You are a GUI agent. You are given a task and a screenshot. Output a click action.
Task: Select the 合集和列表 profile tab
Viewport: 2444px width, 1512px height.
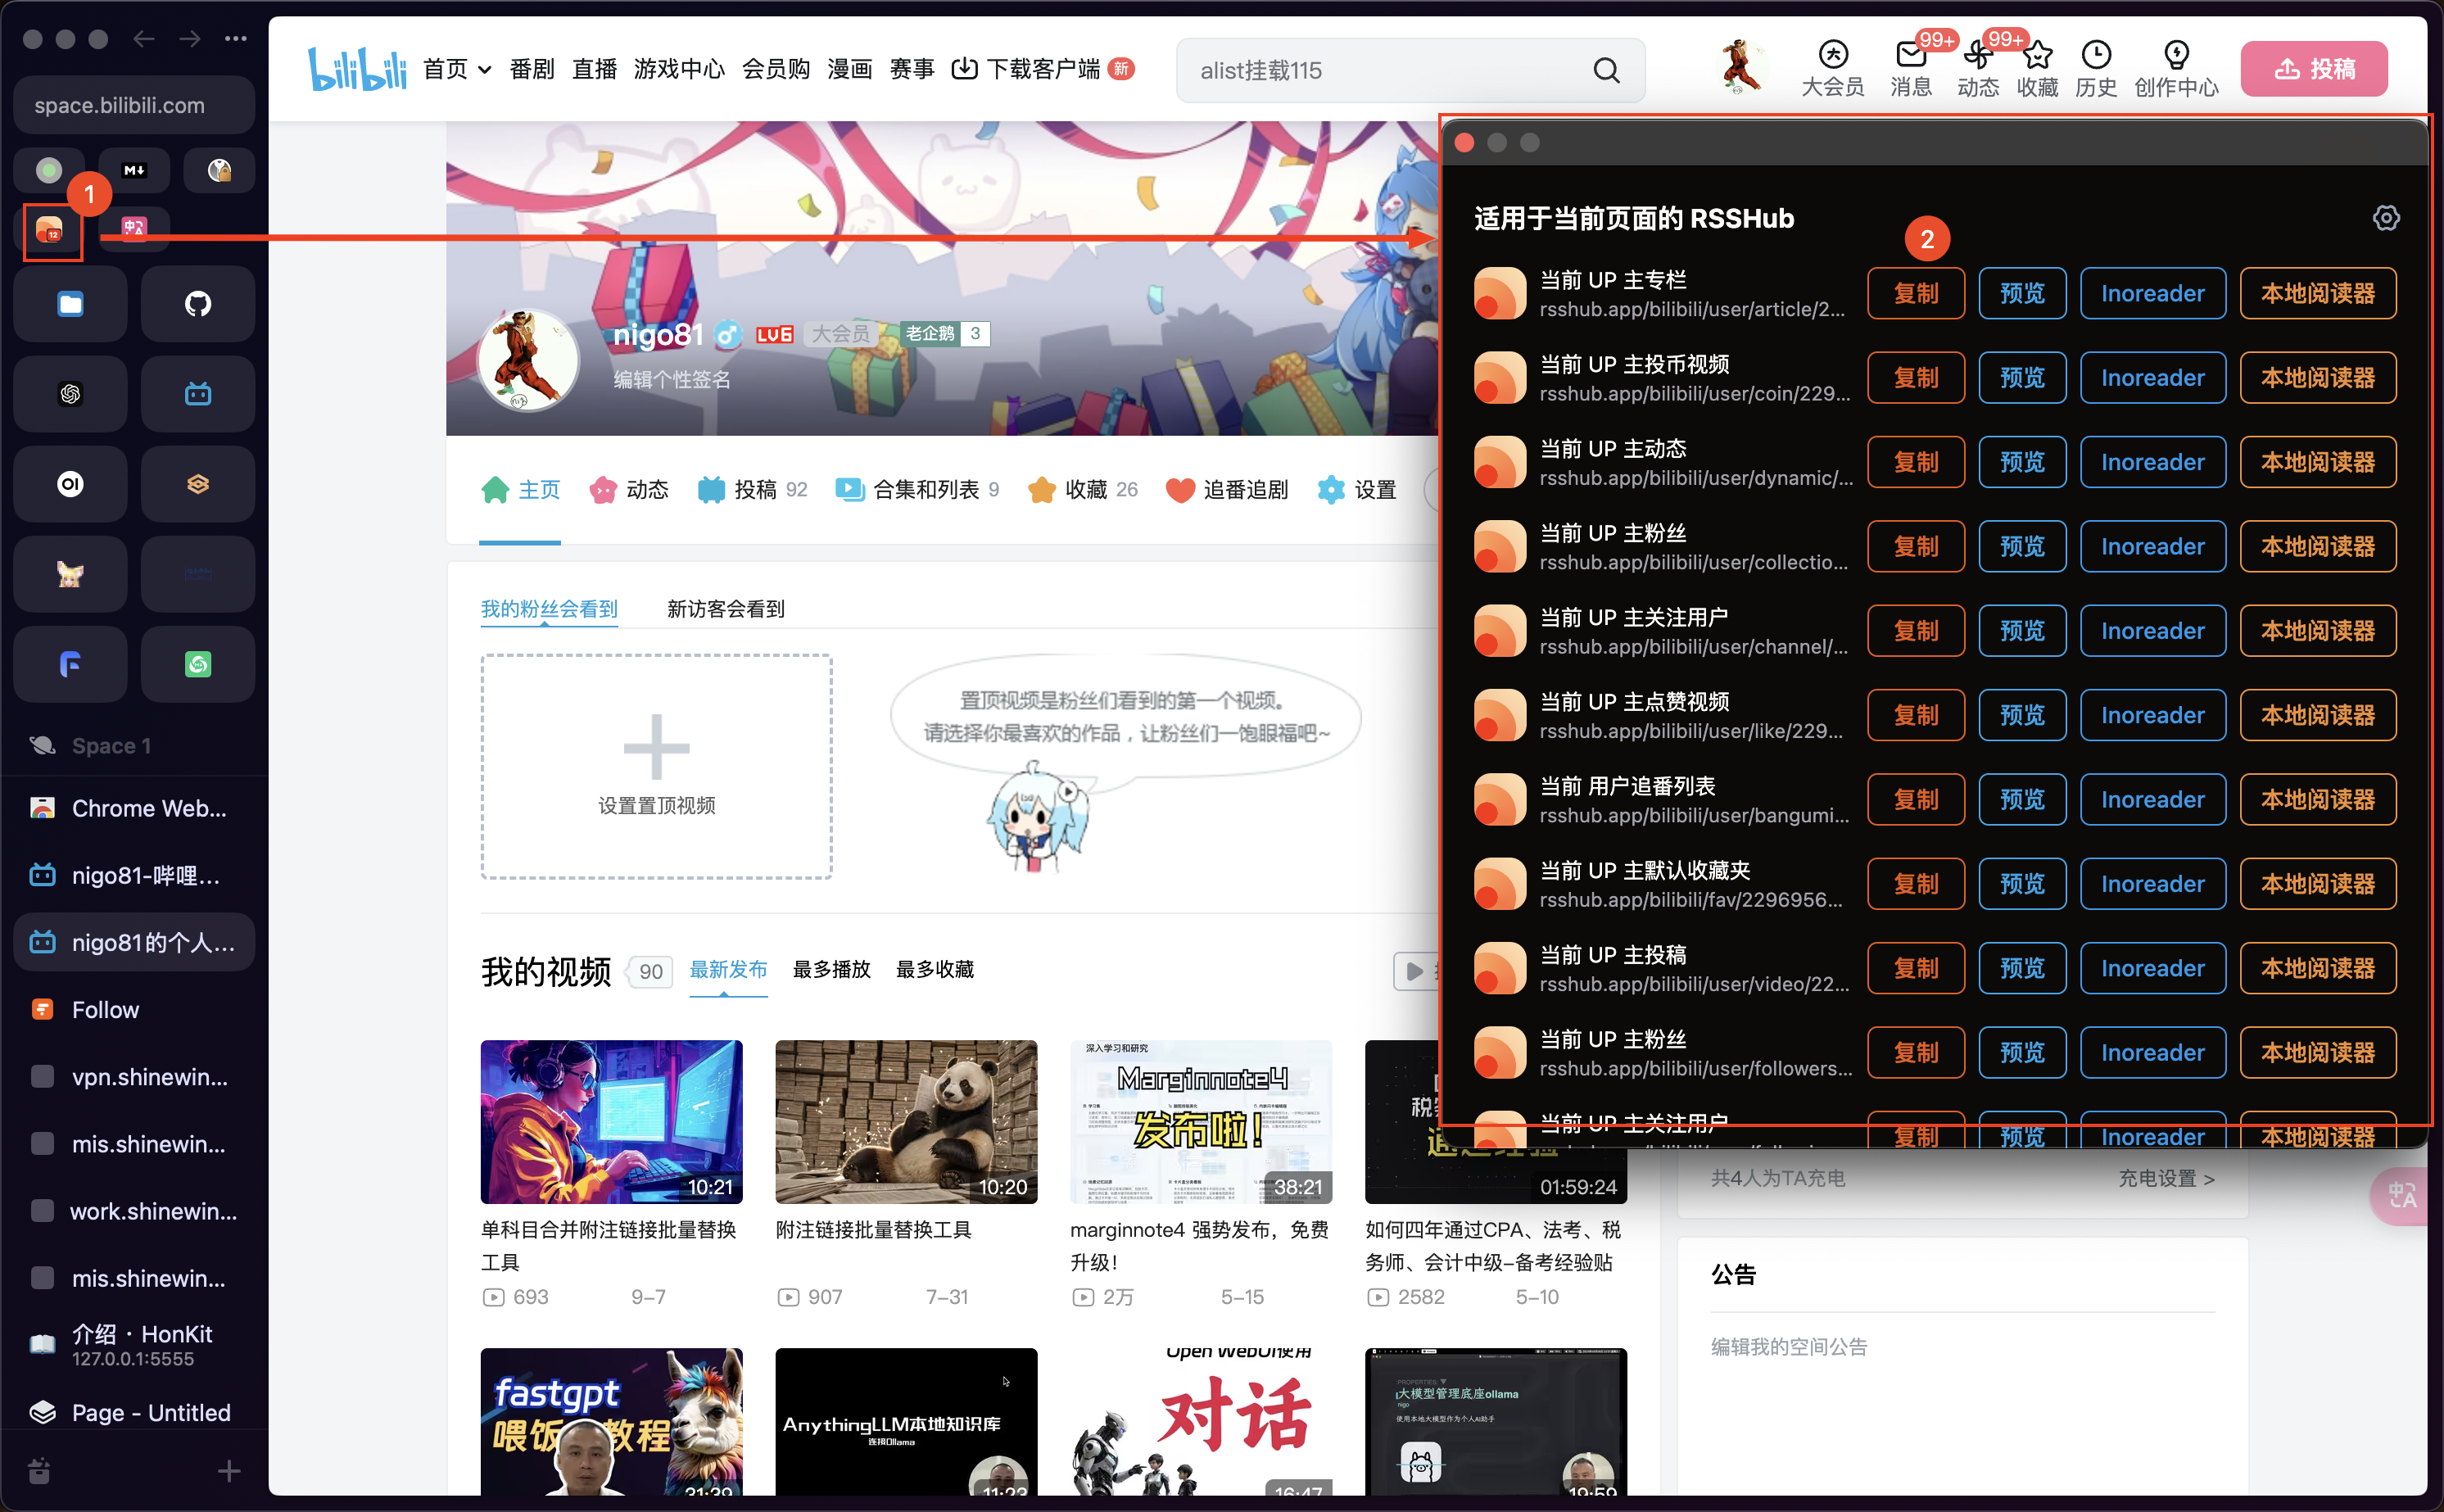[x=917, y=489]
